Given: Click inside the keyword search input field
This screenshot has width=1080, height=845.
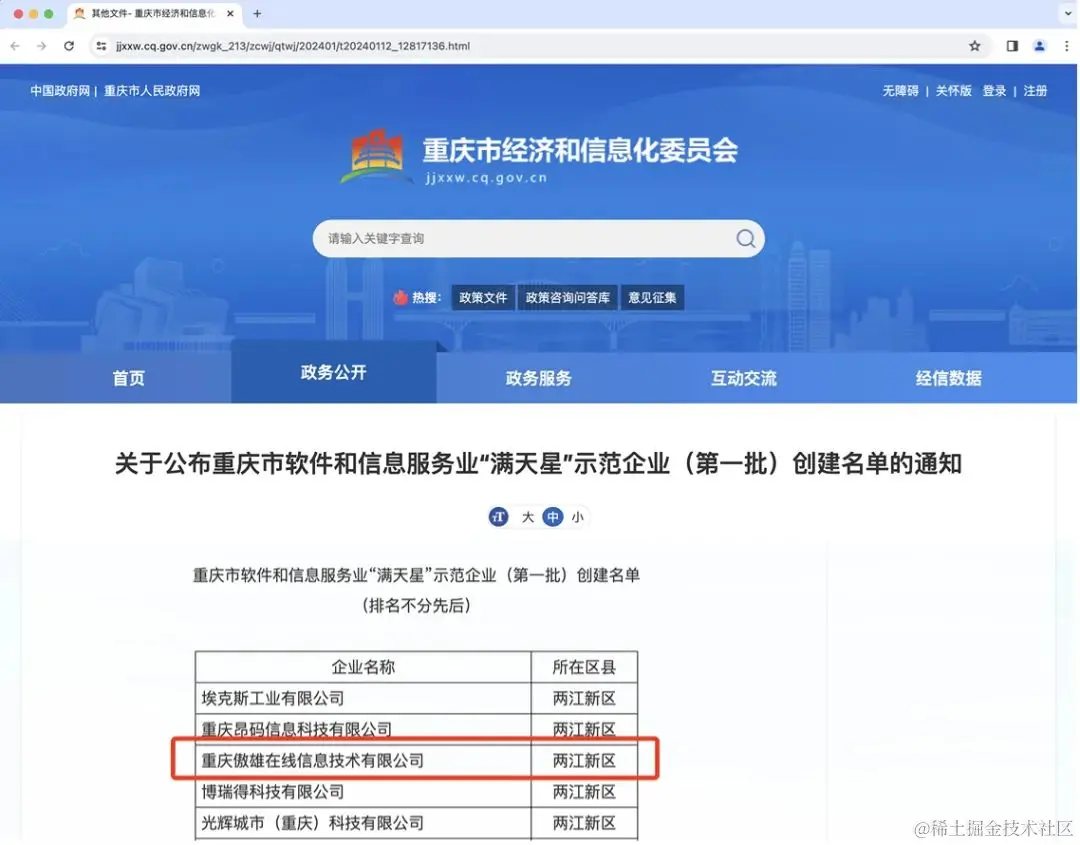Looking at the screenshot, I should 500,238.
